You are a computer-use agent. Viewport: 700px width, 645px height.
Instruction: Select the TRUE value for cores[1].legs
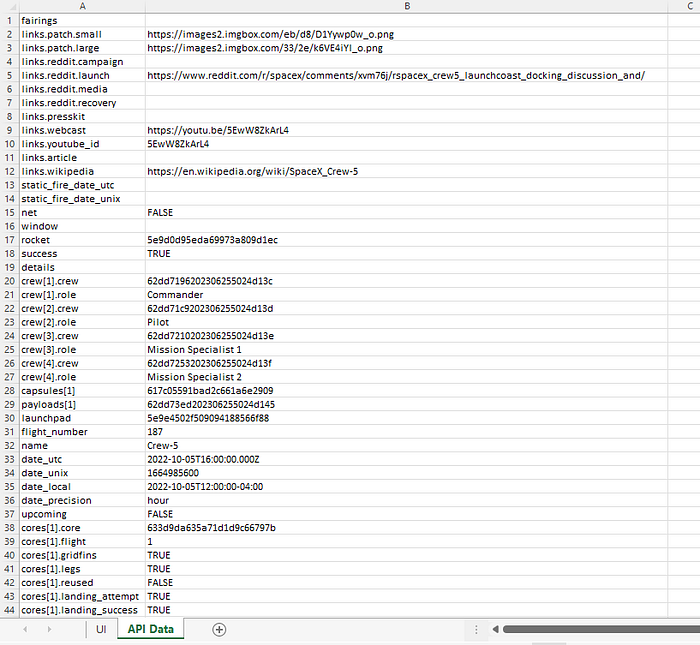point(407,569)
